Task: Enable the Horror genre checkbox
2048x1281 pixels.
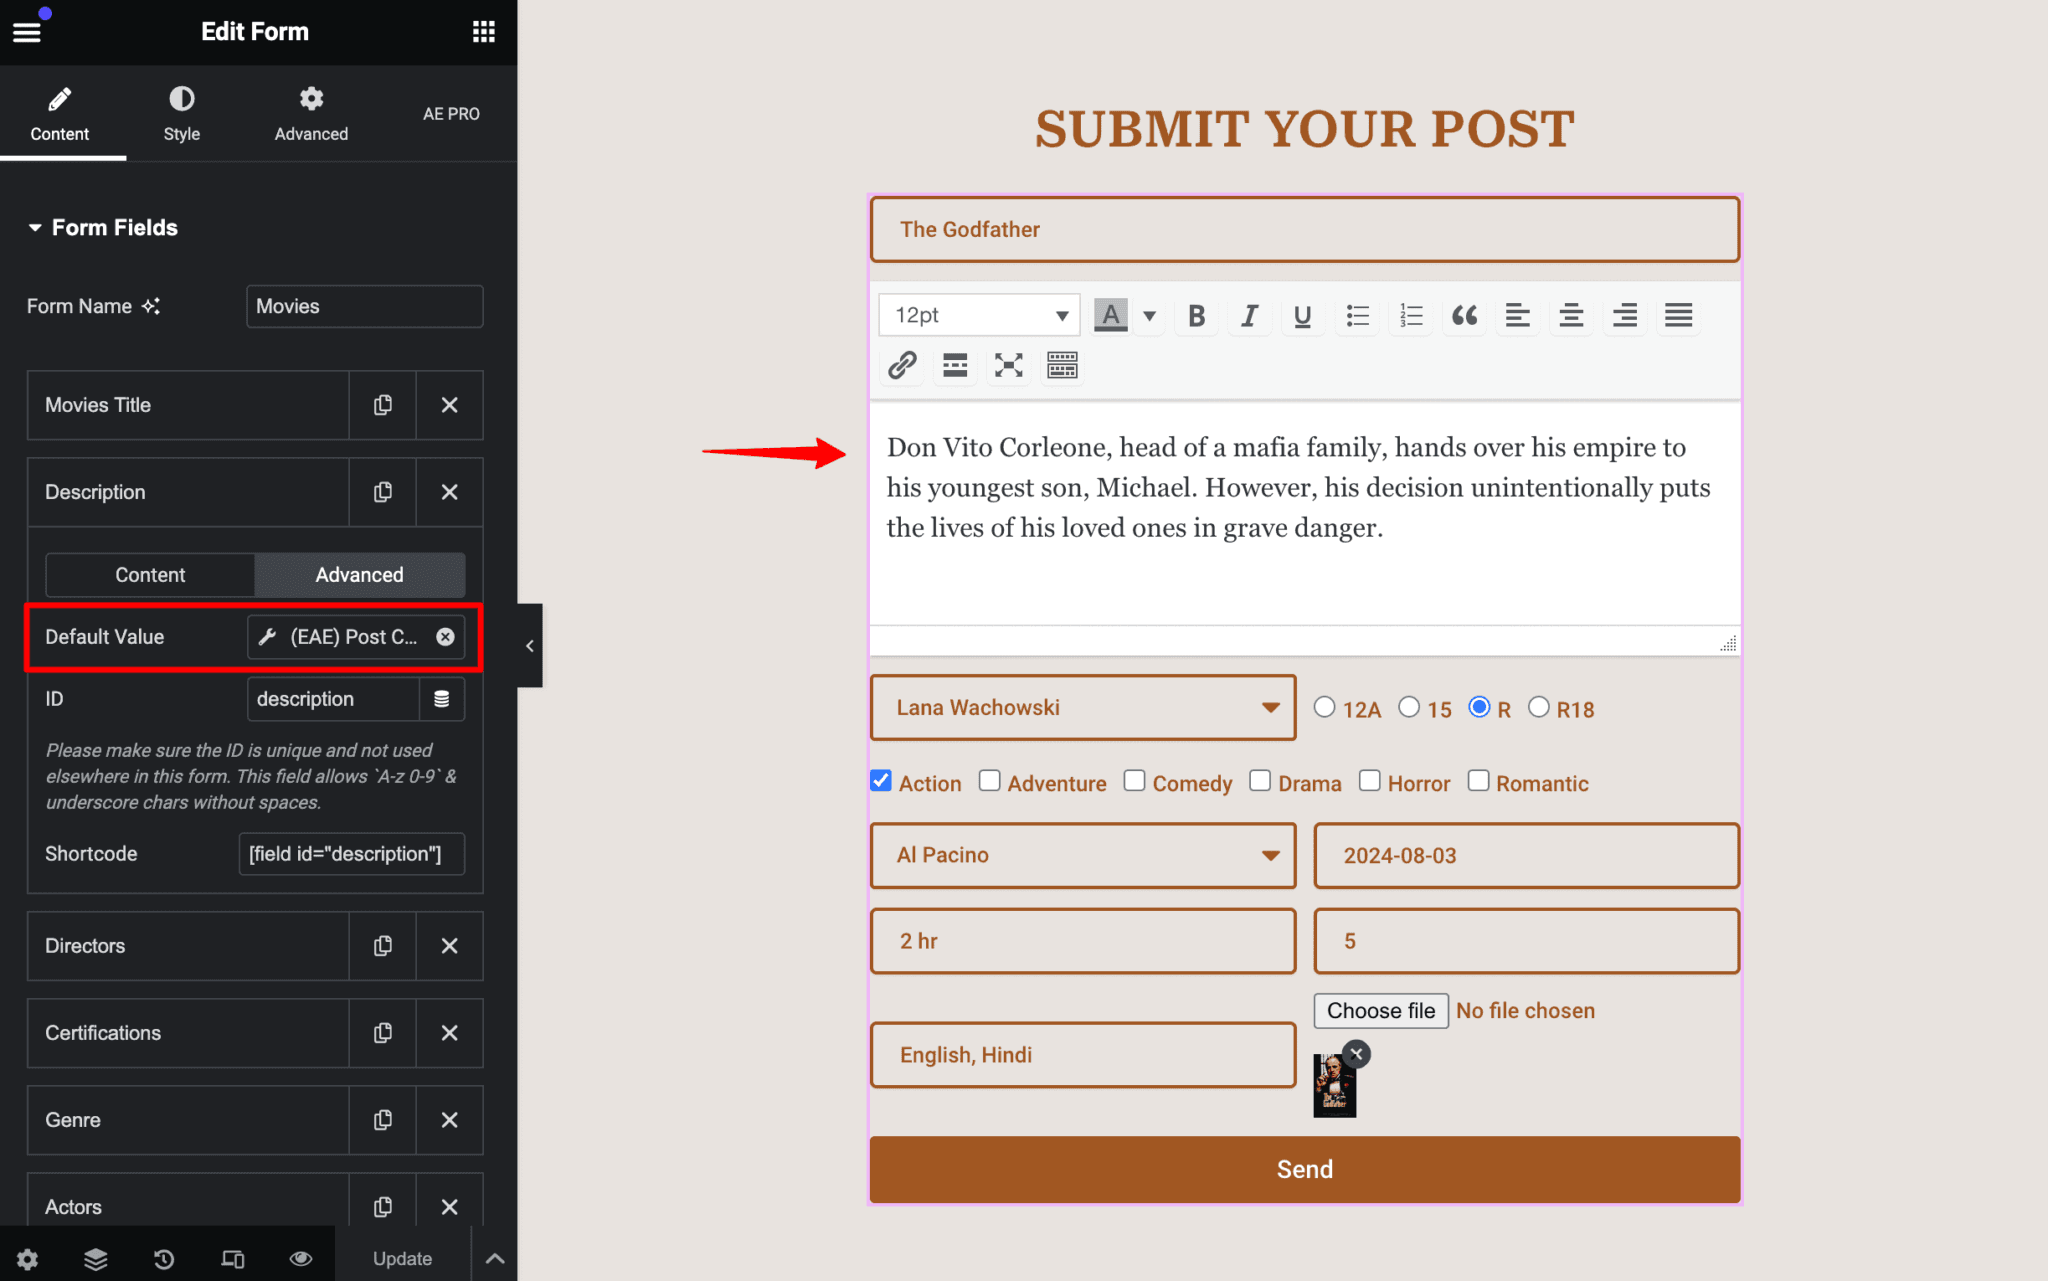Action: coord(1369,781)
